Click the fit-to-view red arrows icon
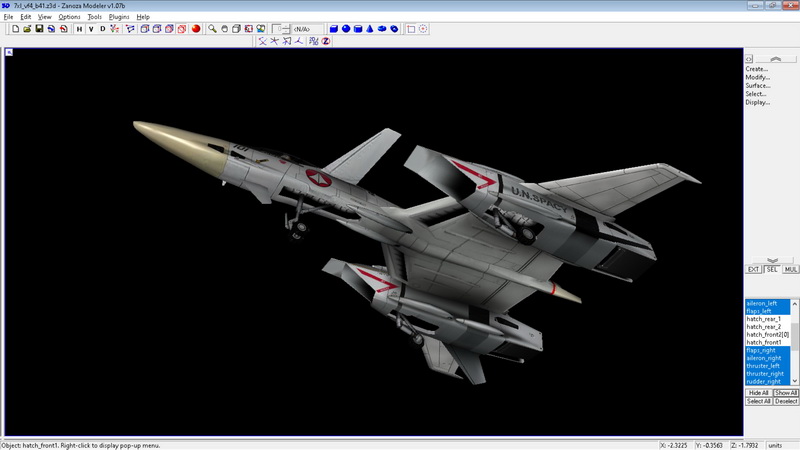 (248, 29)
